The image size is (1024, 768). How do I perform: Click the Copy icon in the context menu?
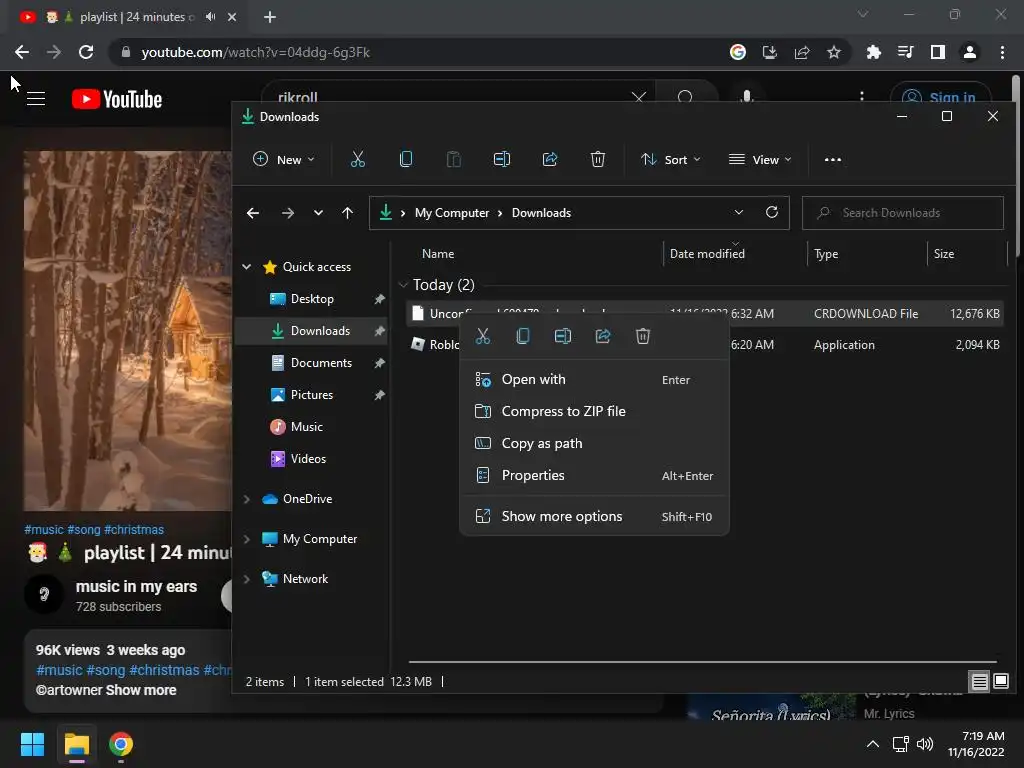tap(522, 336)
